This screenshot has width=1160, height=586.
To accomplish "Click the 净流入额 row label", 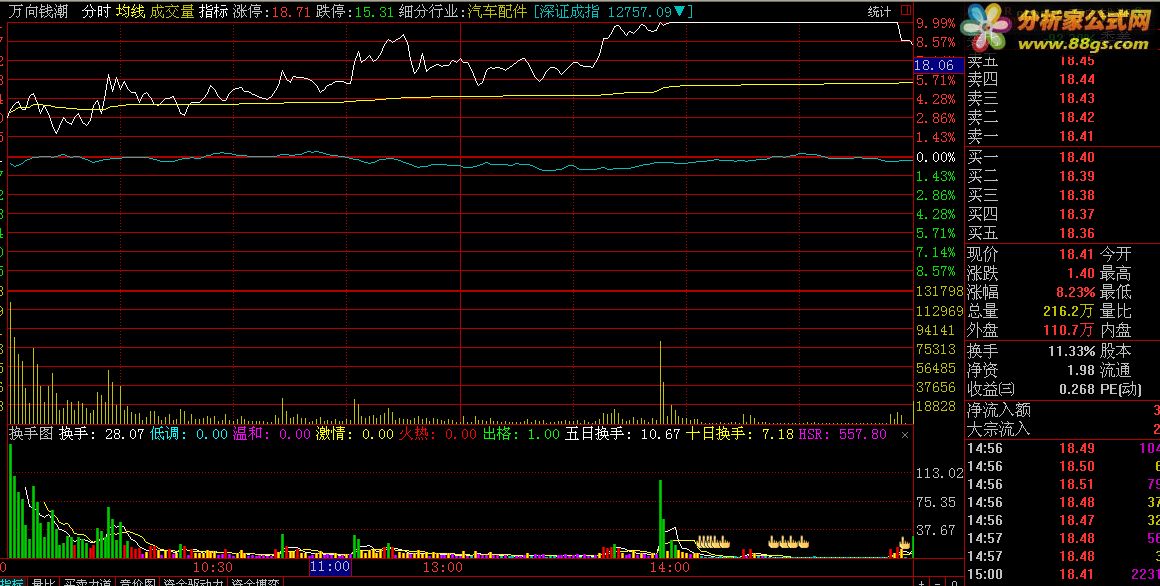I will click(999, 409).
